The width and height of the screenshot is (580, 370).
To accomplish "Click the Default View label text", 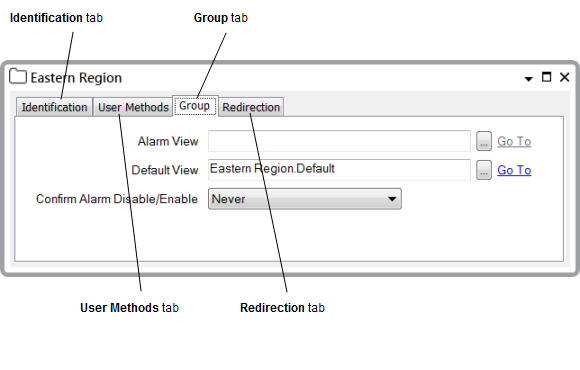I will coord(165,170).
